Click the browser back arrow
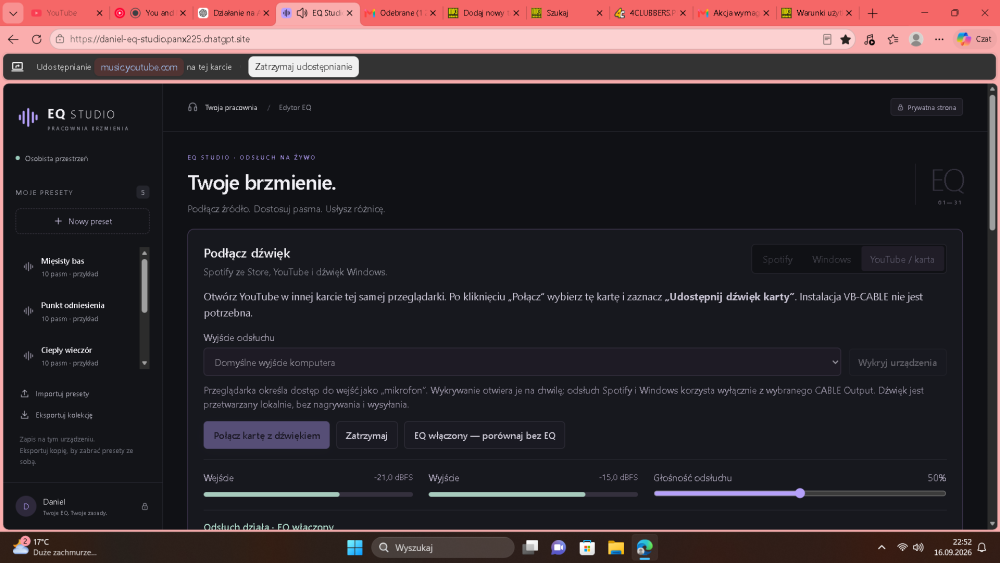Image resolution: width=1000 pixels, height=563 pixels. 13,39
